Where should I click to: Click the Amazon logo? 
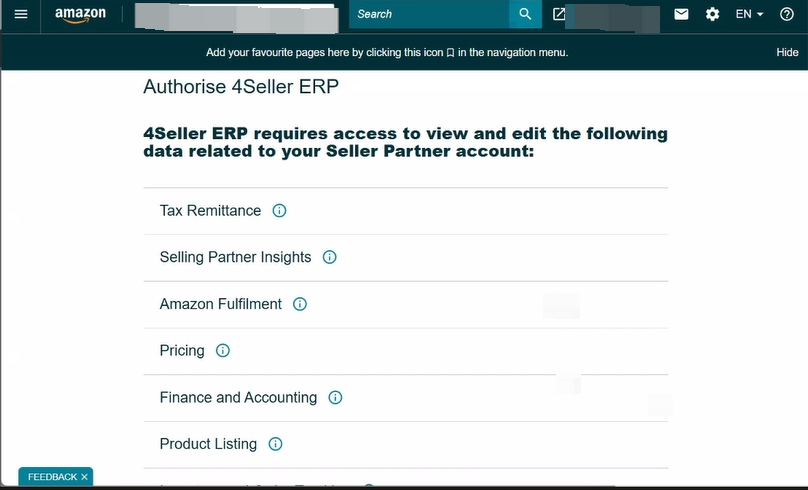pos(80,15)
